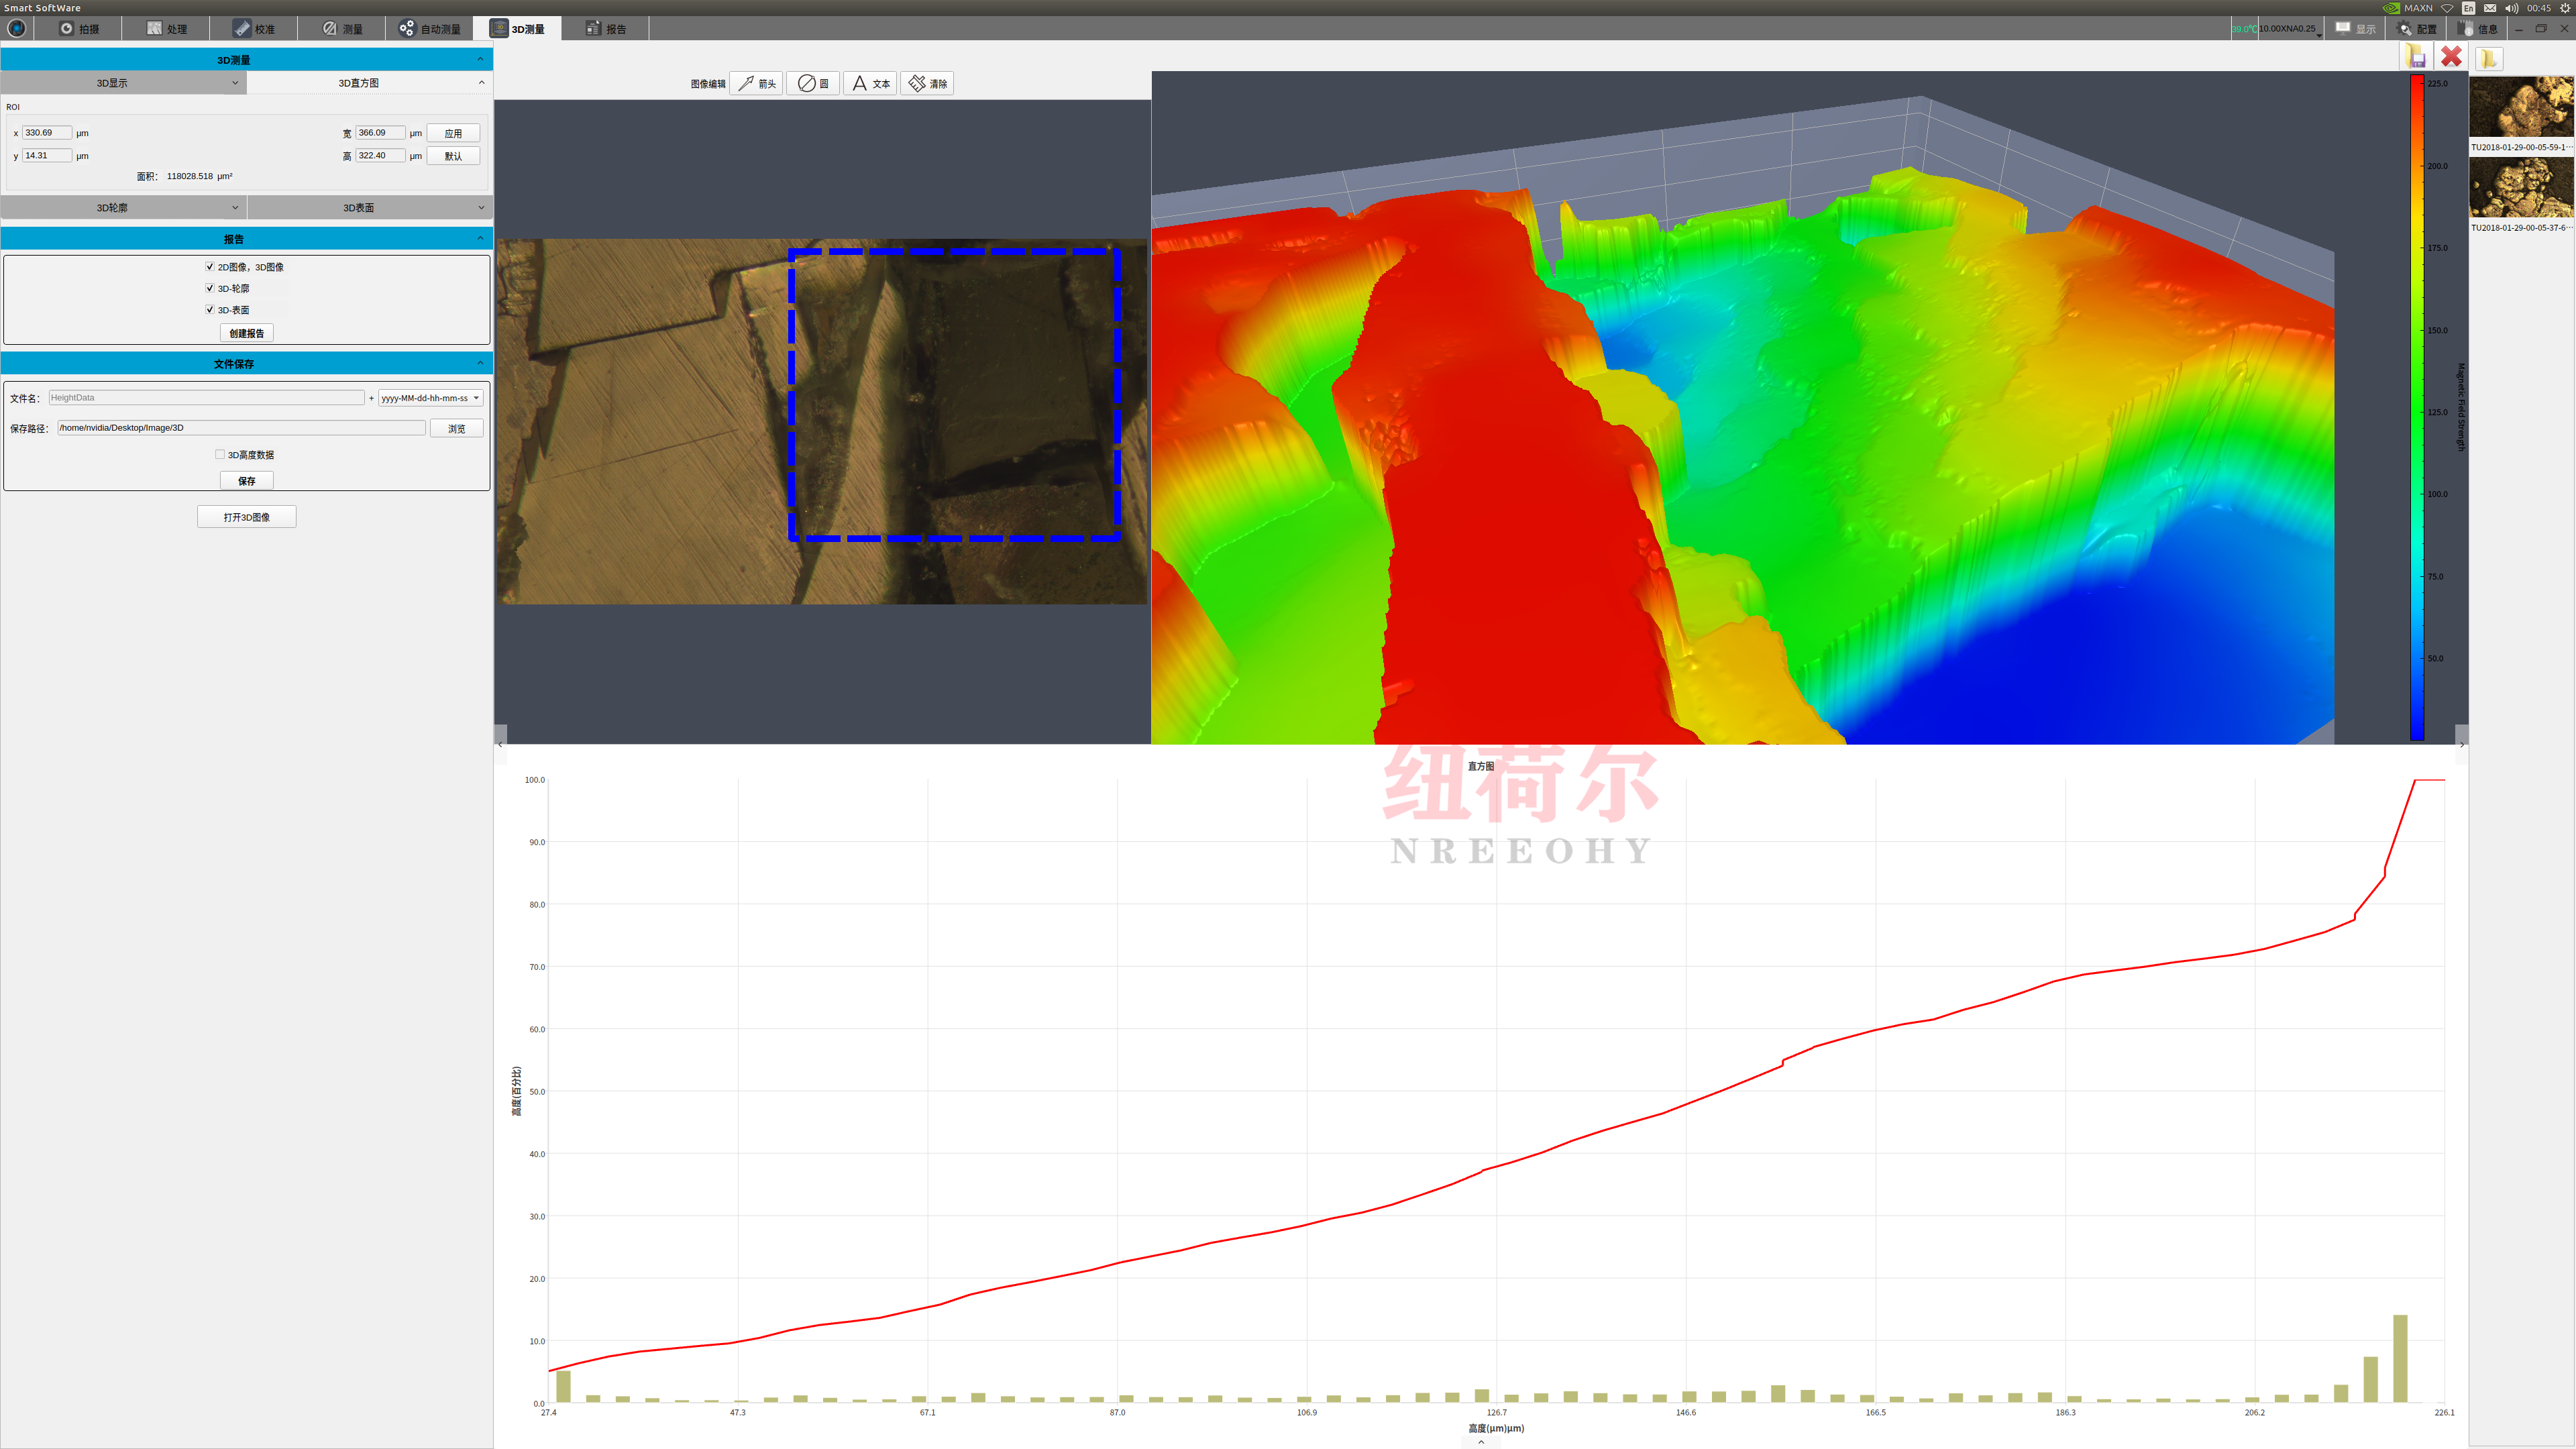Switch to the 自动测量 tab

[x=430, y=29]
